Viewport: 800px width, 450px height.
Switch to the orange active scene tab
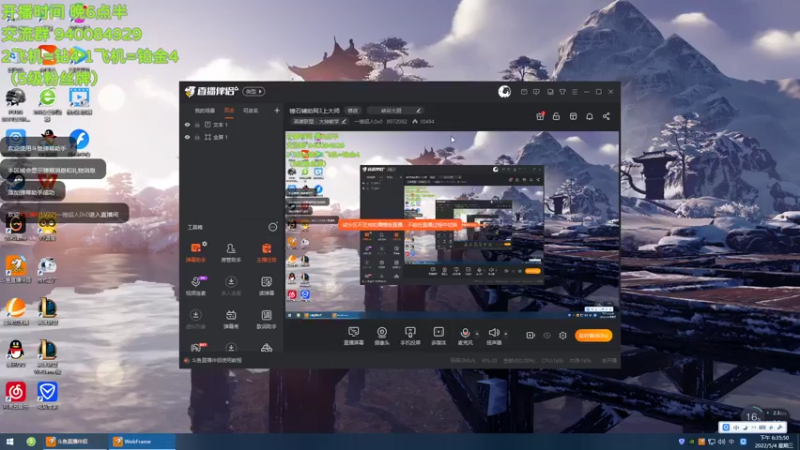229,111
